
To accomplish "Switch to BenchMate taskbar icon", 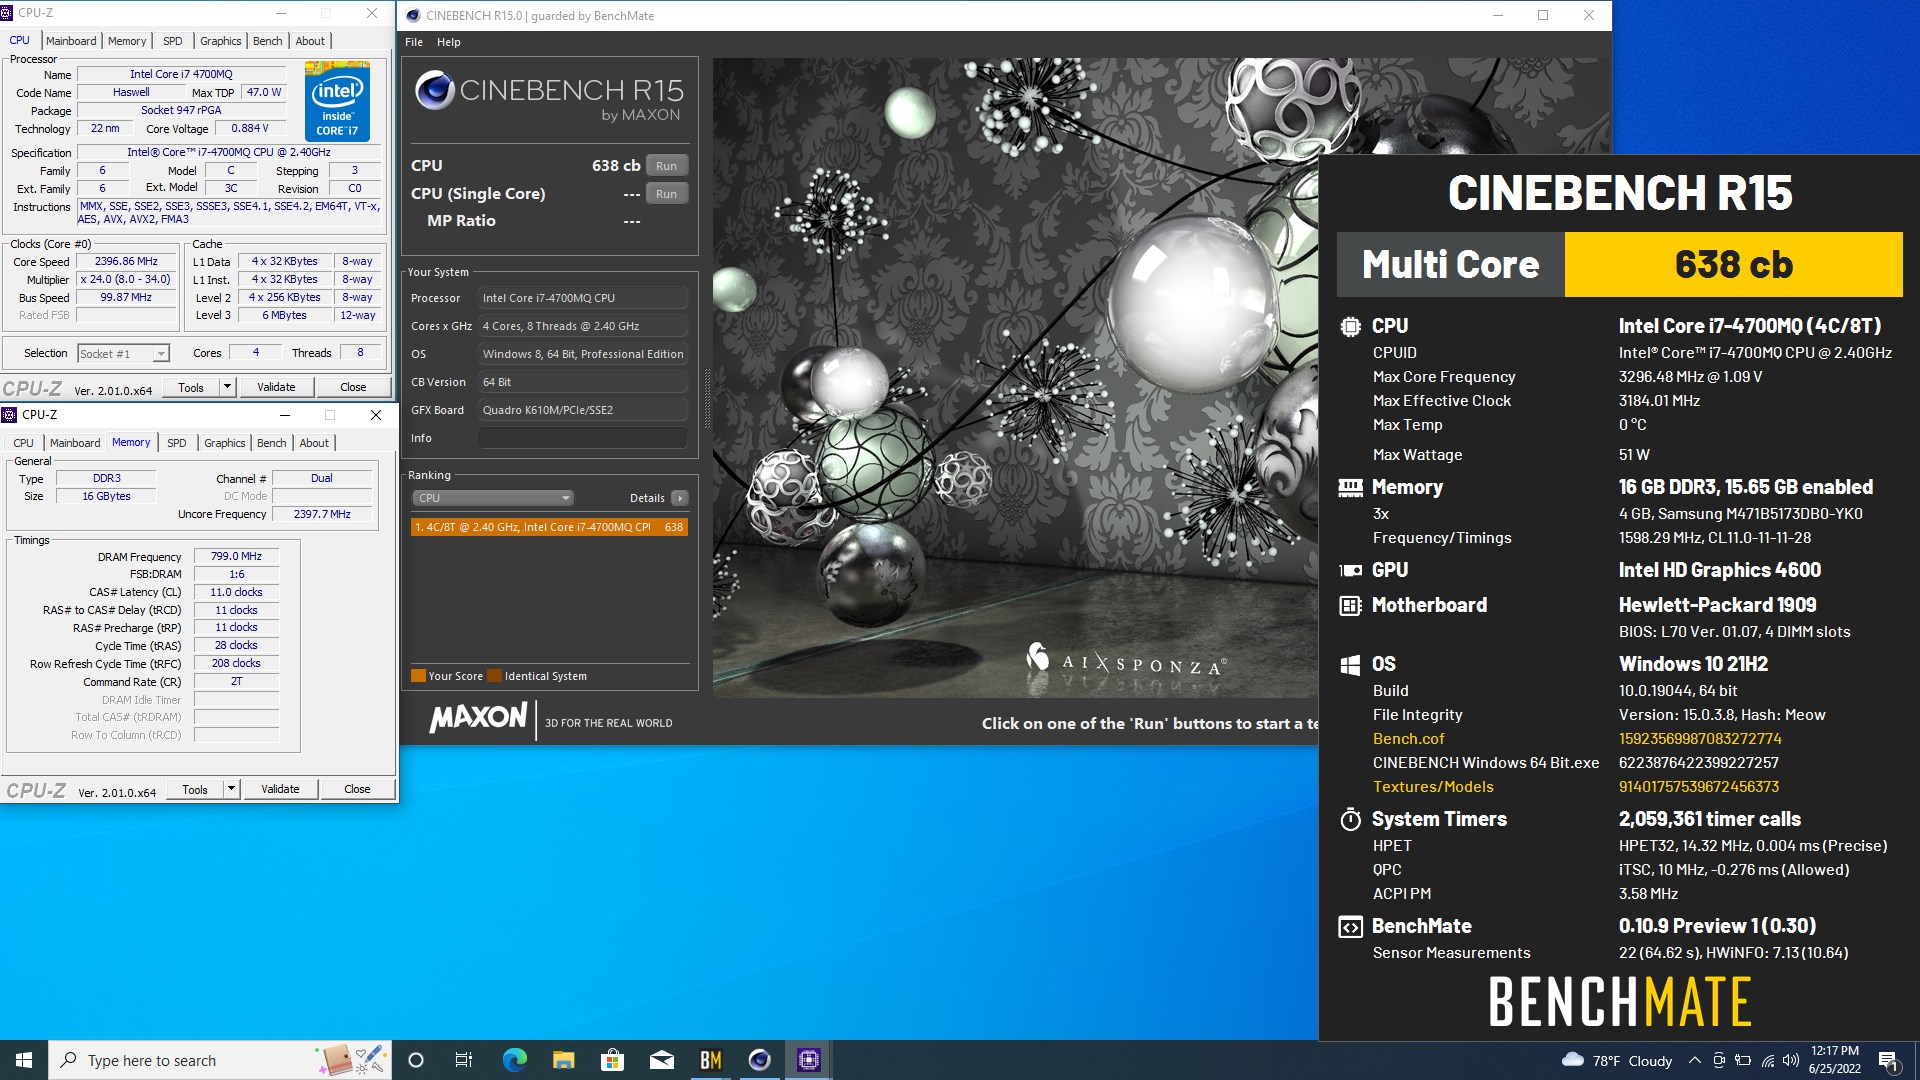I will pos(710,1060).
